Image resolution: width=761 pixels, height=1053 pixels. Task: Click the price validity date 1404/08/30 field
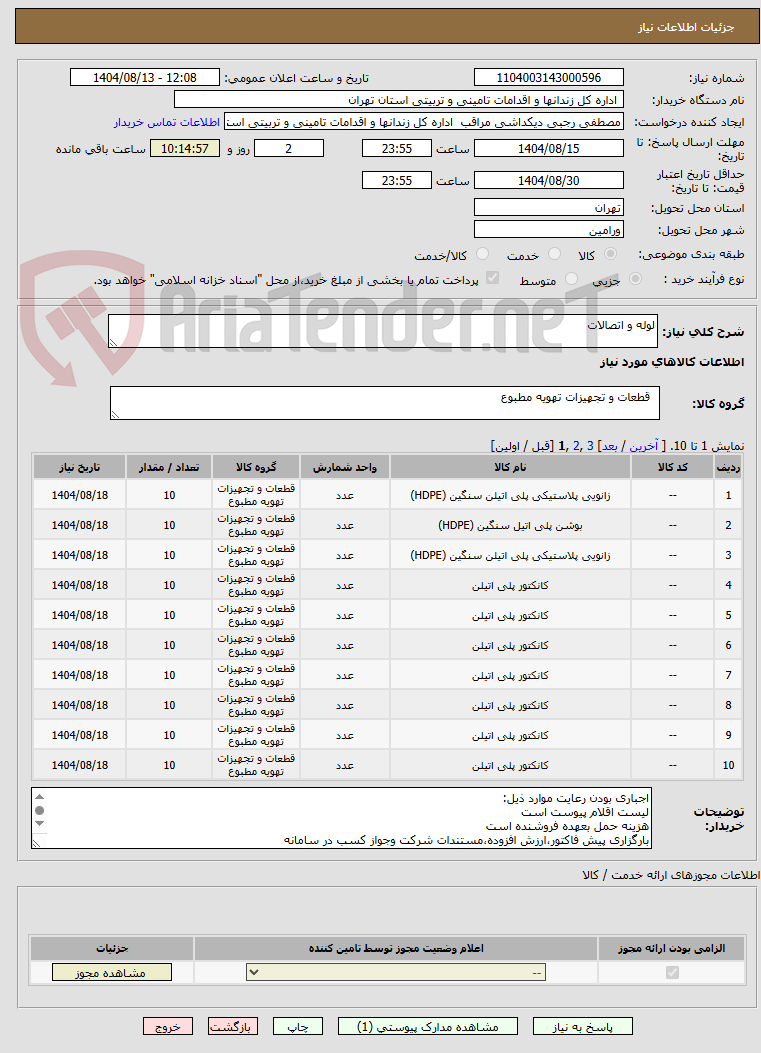(548, 181)
